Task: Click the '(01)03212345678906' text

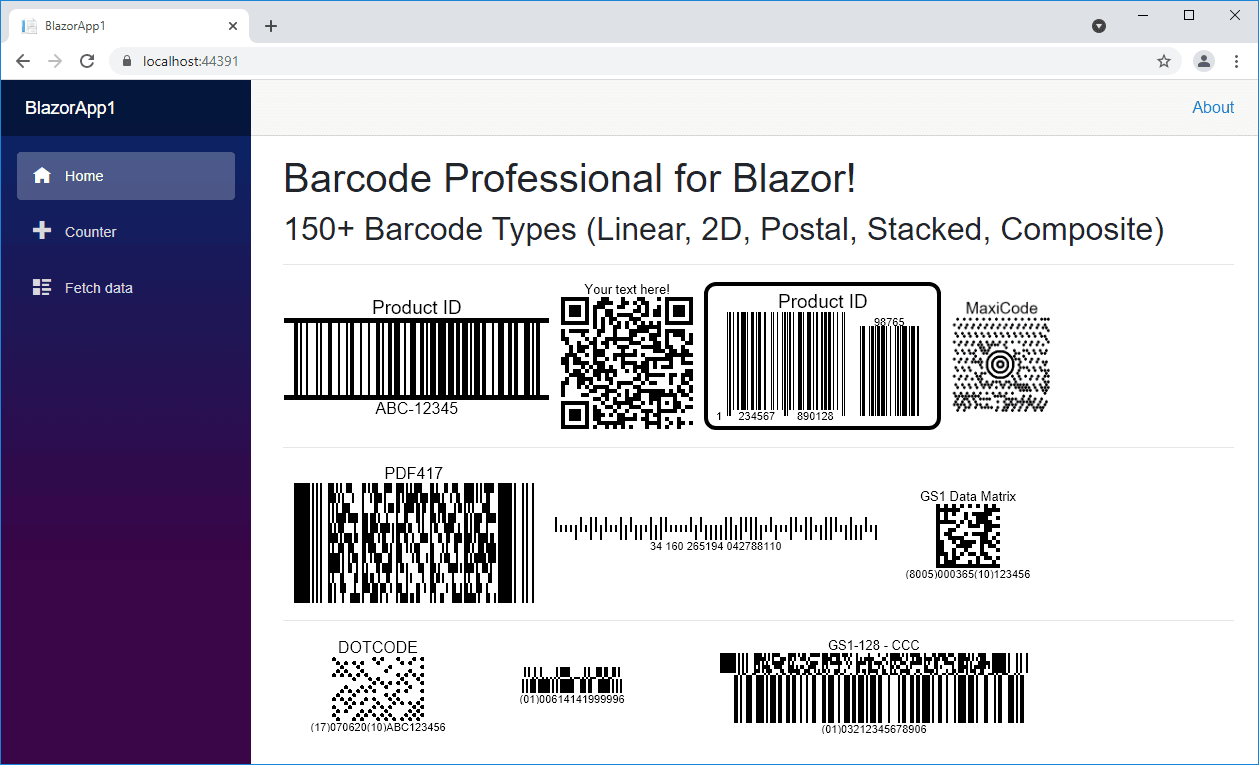Action: point(874,730)
